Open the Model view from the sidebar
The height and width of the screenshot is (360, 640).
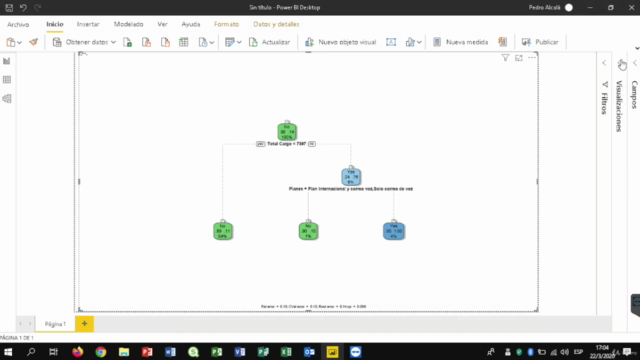coord(7,98)
